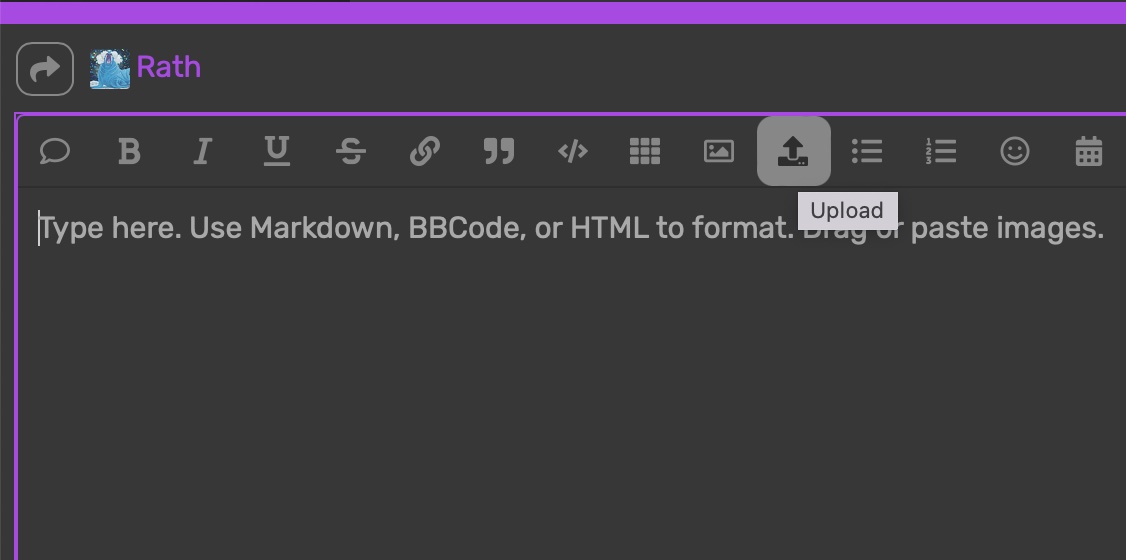Toggle underline formatting
1126x560 pixels.
277,151
